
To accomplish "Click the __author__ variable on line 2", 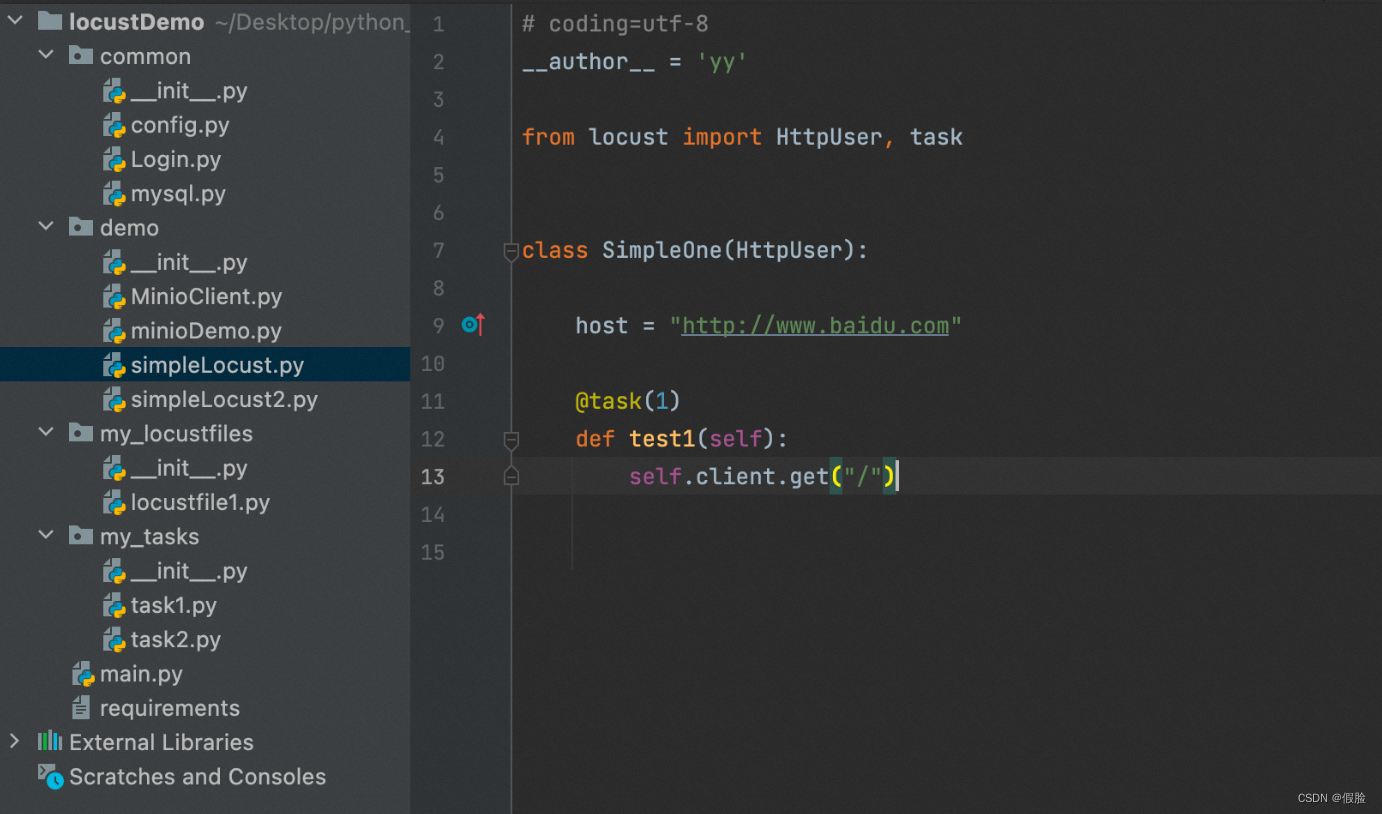I will (x=588, y=62).
